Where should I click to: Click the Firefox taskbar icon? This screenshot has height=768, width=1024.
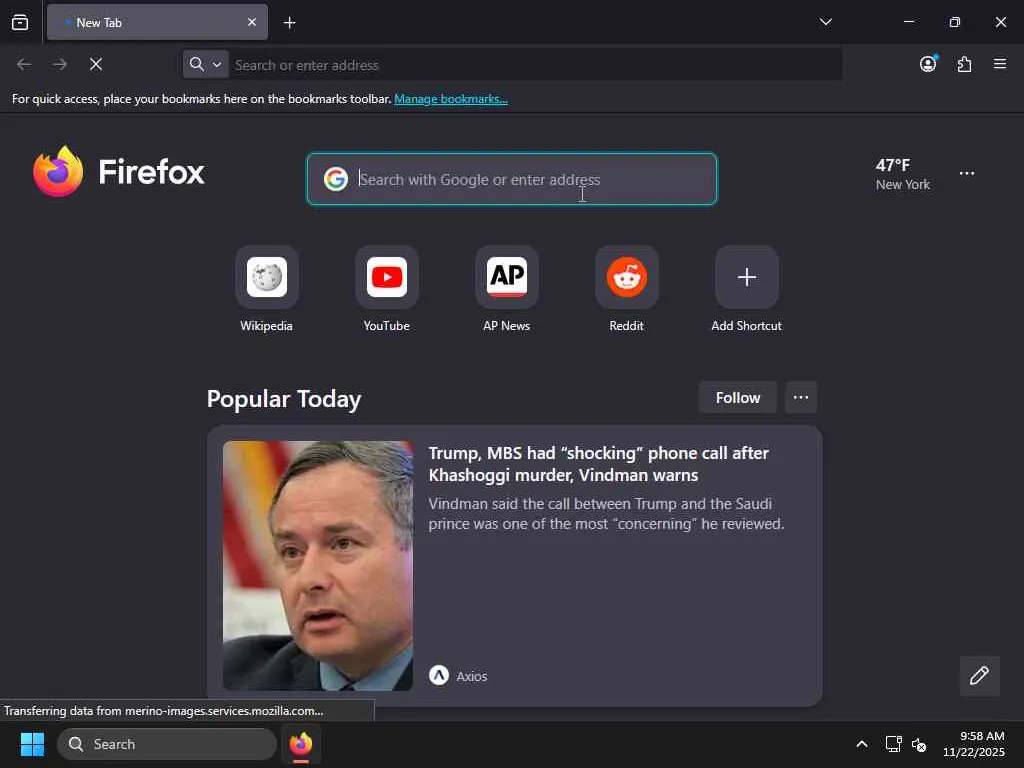click(300, 744)
